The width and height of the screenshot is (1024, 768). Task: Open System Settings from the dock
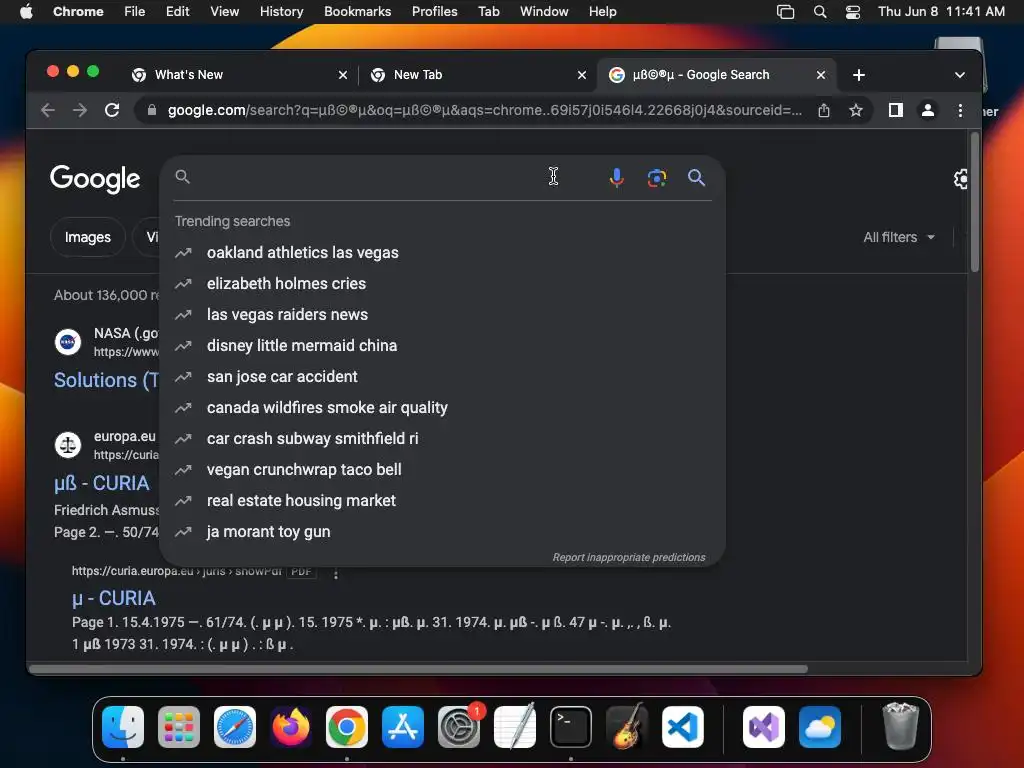click(x=458, y=726)
